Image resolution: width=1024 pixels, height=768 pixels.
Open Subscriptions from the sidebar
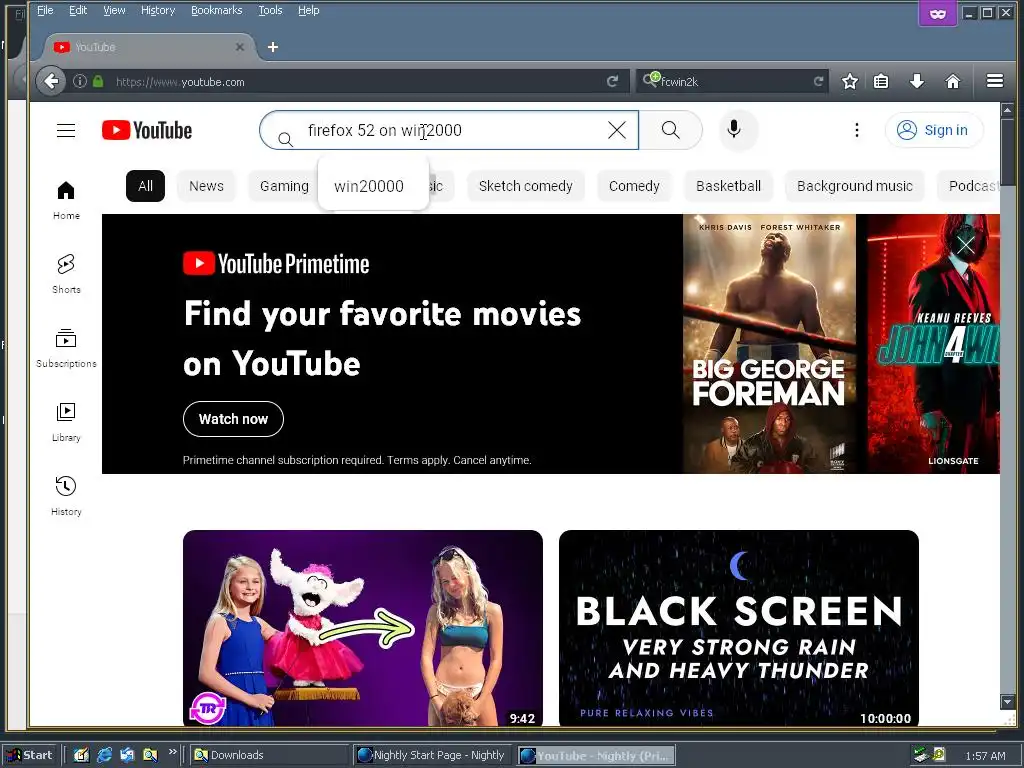coord(66,349)
